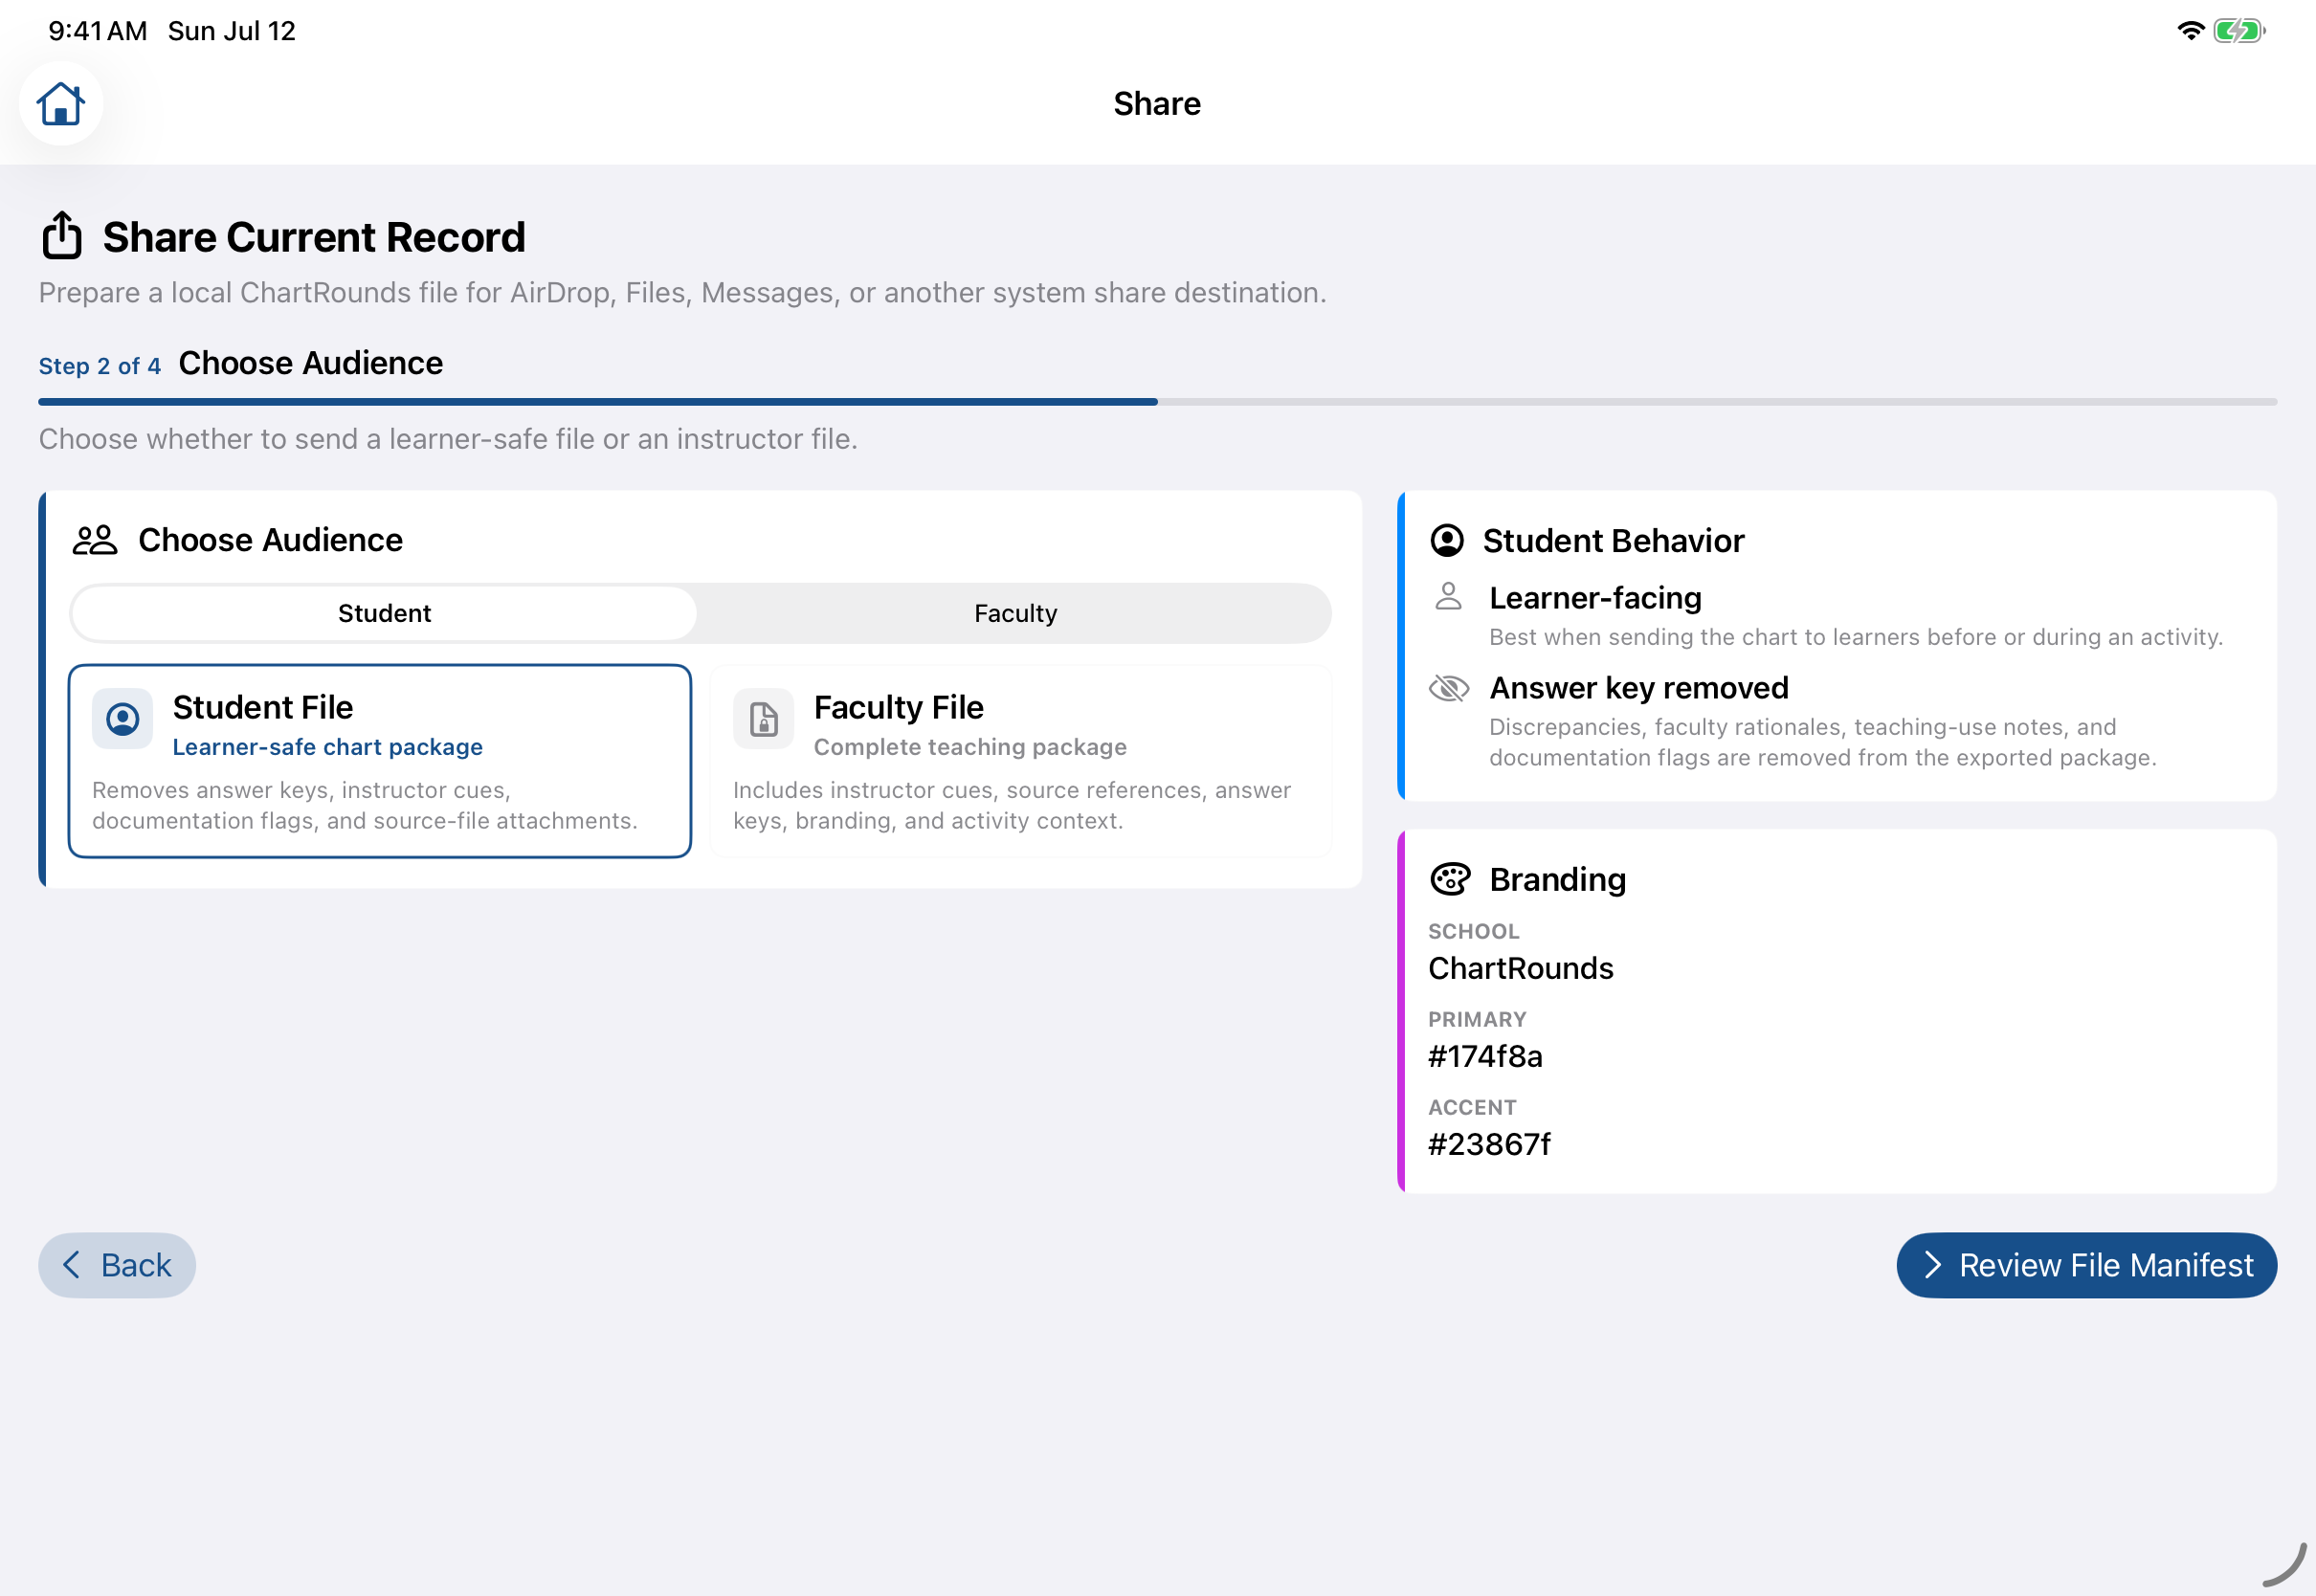Screen dimensions: 2316x1596
Task: Click the Share Current Record heading
Action: [x=314, y=237]
